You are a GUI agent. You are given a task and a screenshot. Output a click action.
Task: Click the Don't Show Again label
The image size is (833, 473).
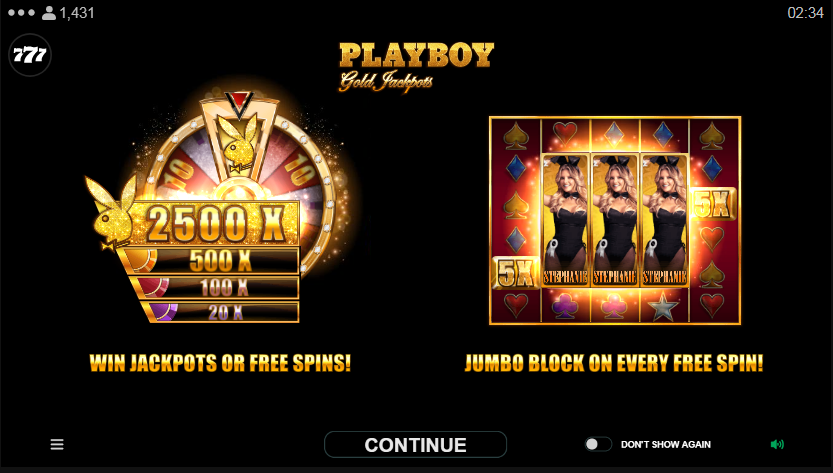coord(666,444)
